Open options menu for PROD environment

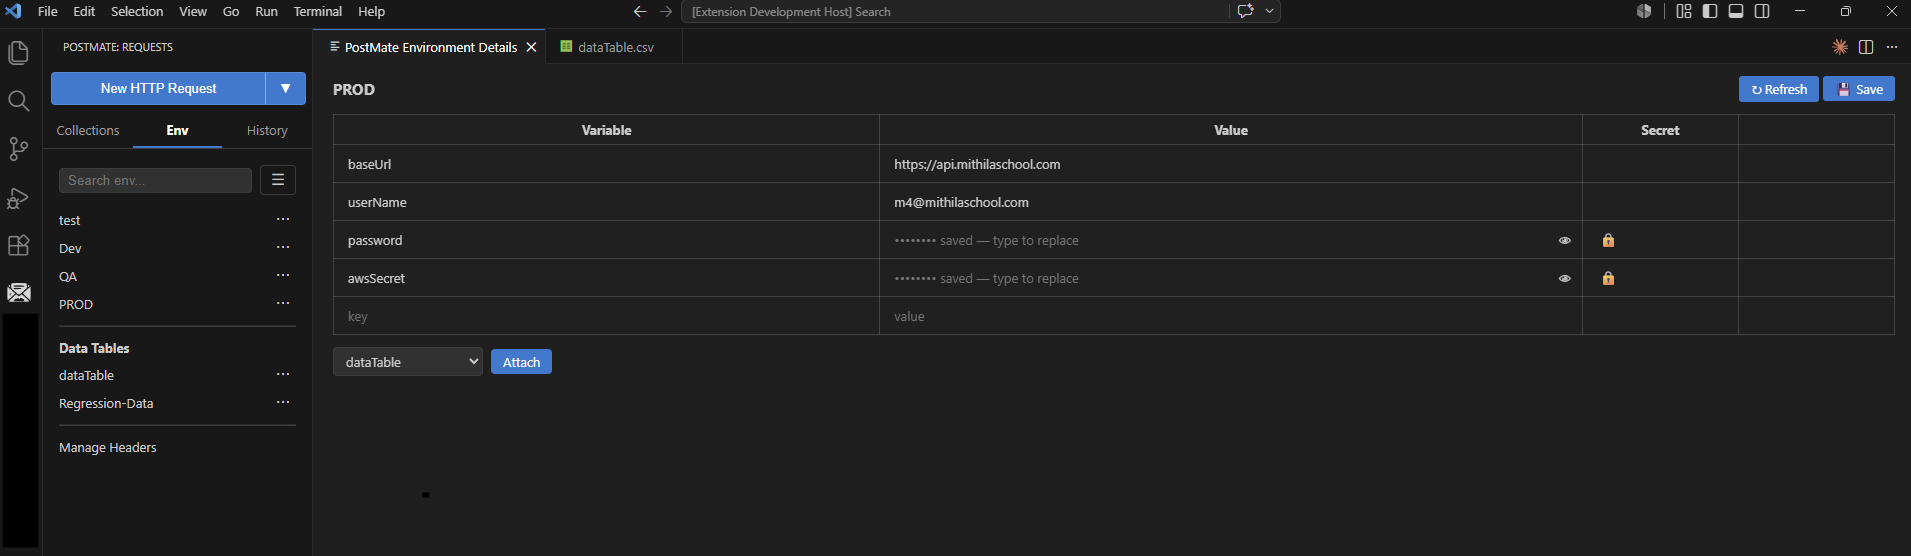(283, 303)
